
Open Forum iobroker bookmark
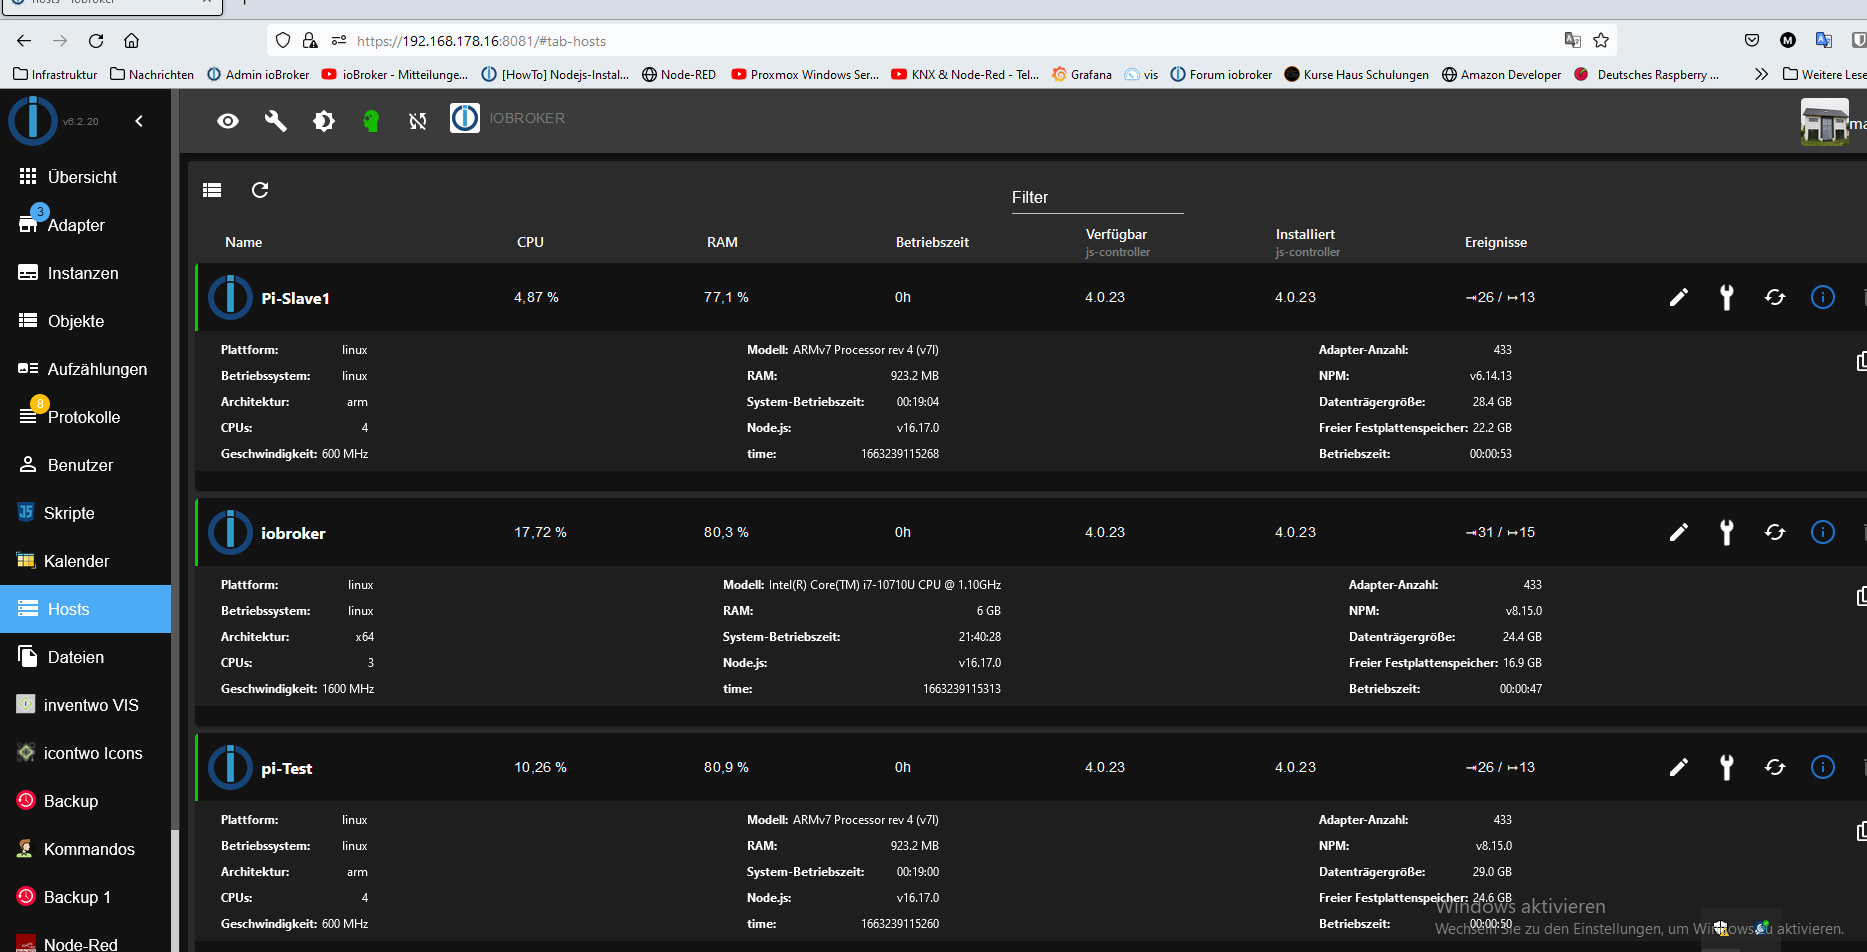click(x=1221, y=74)
